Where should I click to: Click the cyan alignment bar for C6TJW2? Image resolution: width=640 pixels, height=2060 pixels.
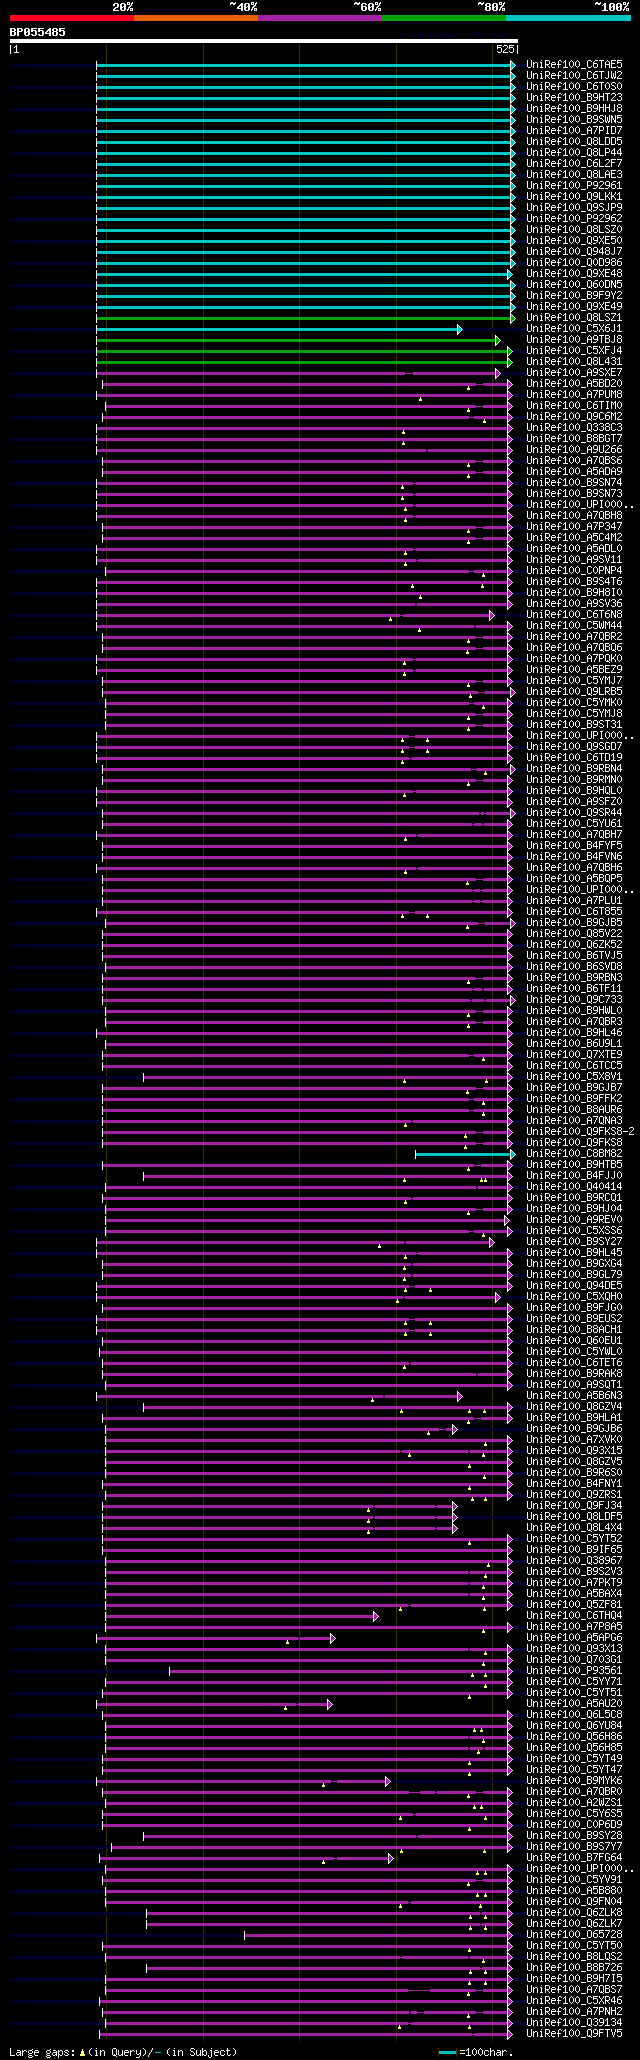pyautogui.click(x=304, y=75)
